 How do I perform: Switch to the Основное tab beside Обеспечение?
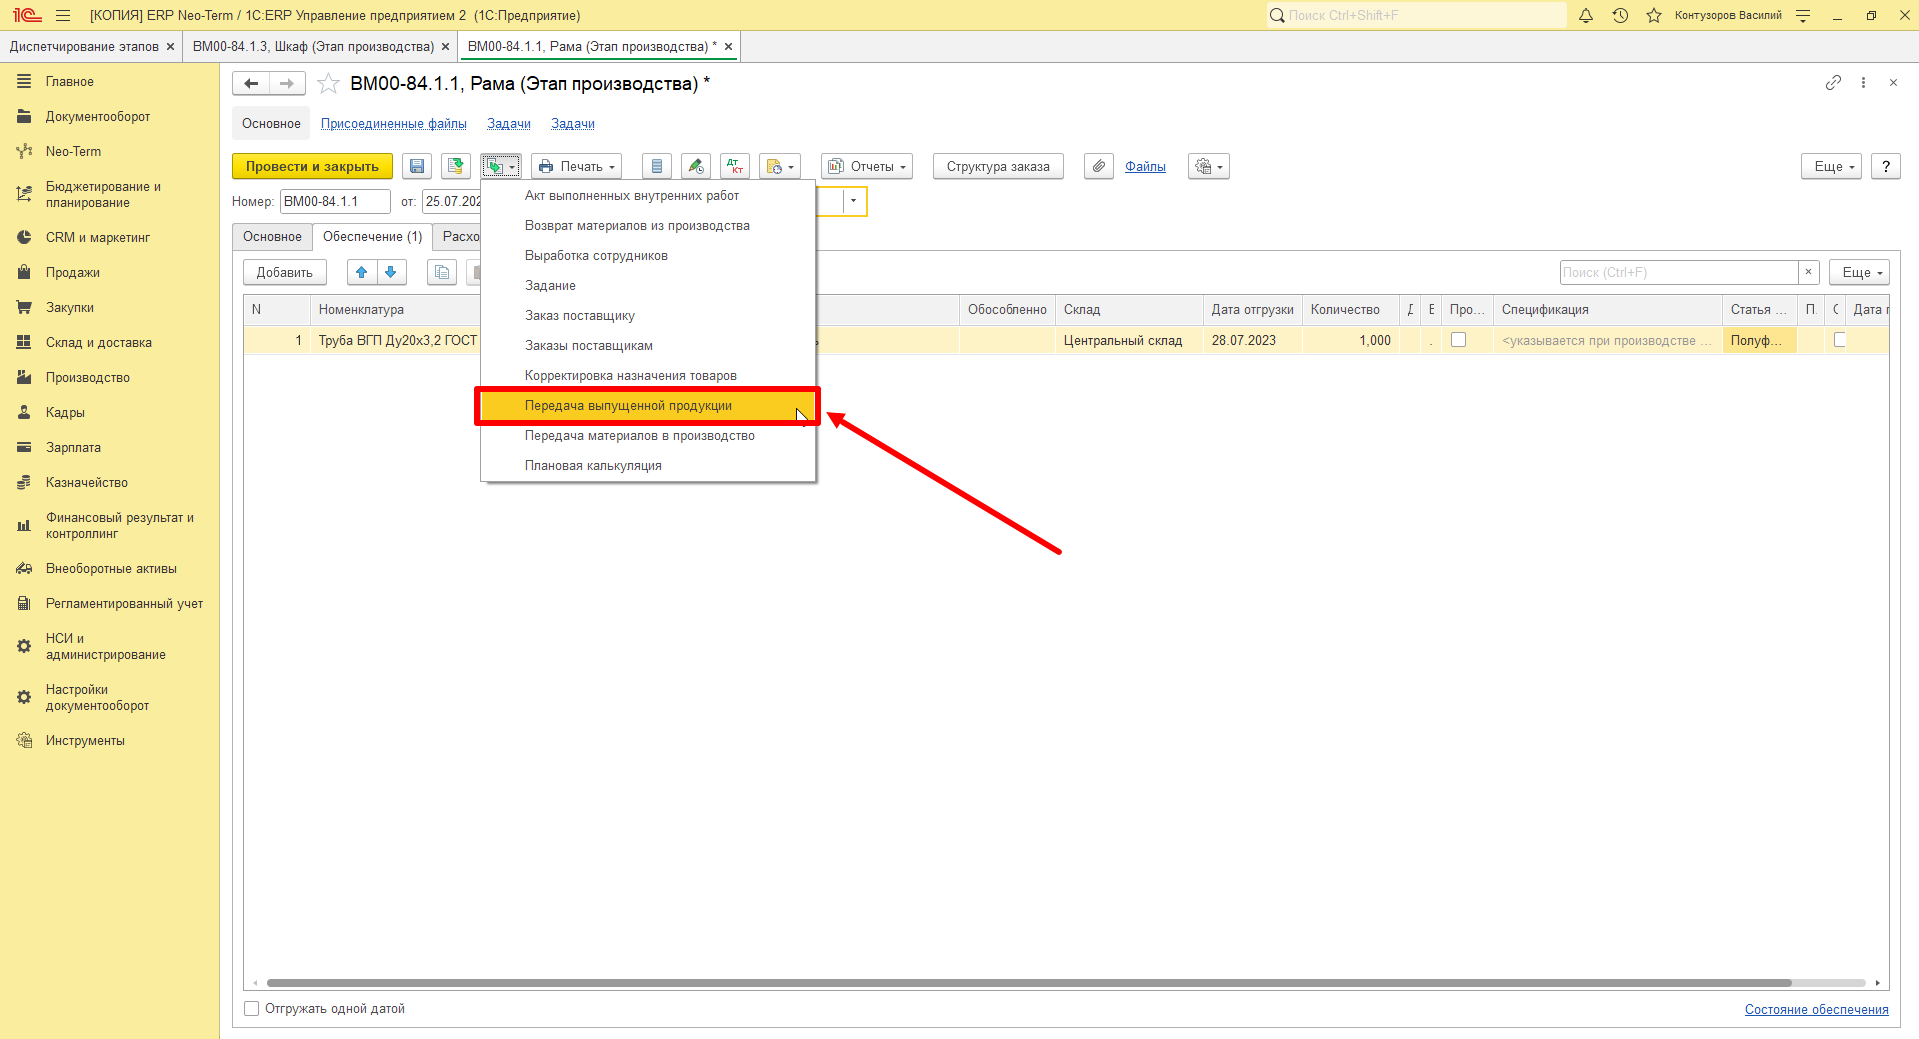click(272, 237)
